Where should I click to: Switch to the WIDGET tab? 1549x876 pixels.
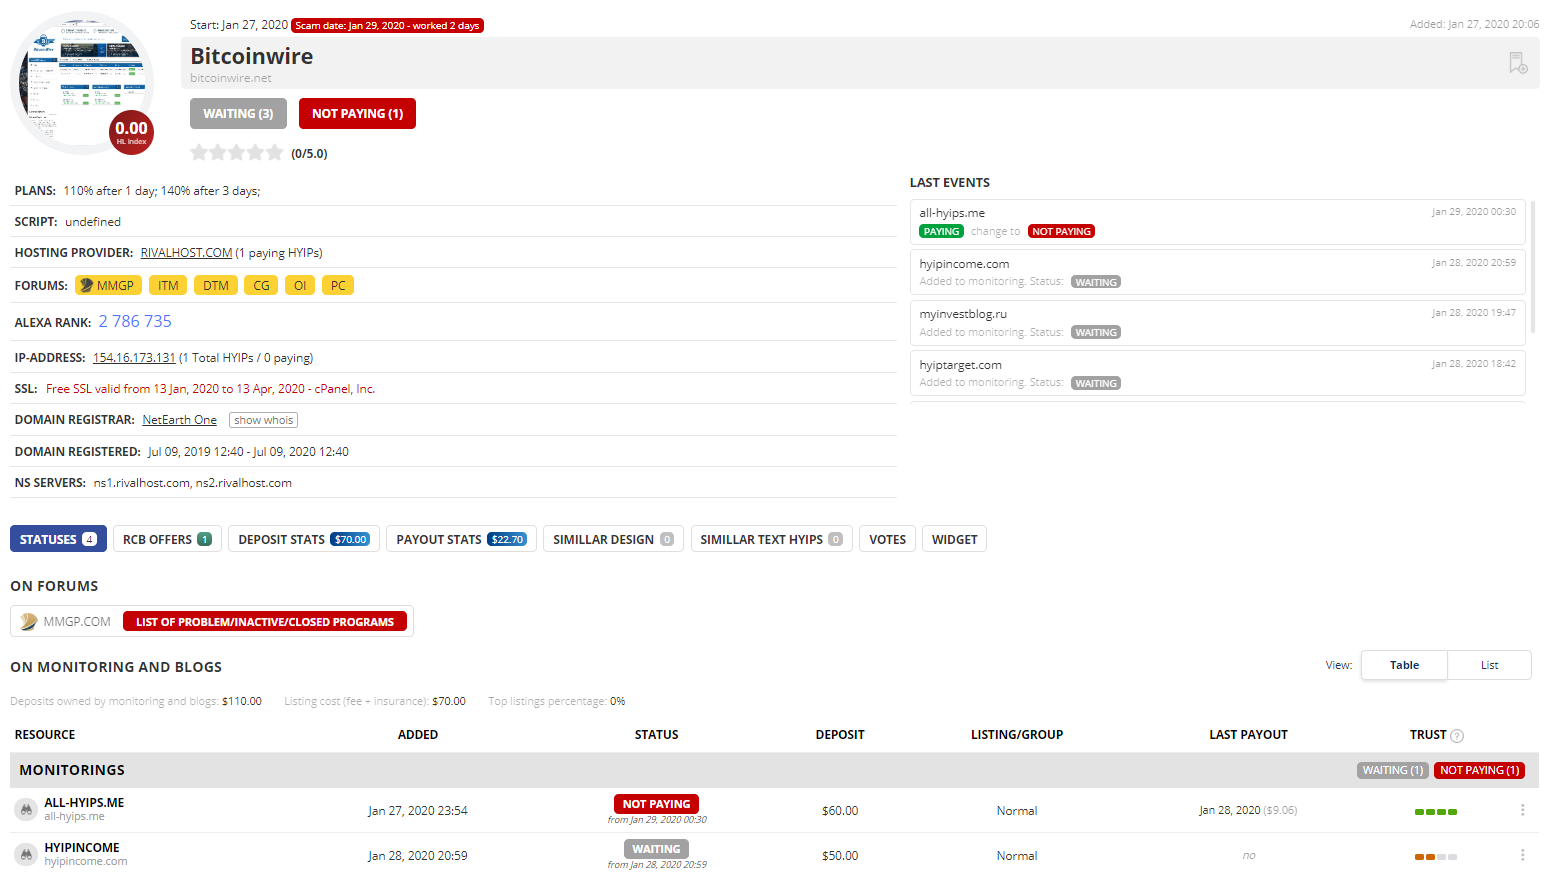(x=954, y=539)
